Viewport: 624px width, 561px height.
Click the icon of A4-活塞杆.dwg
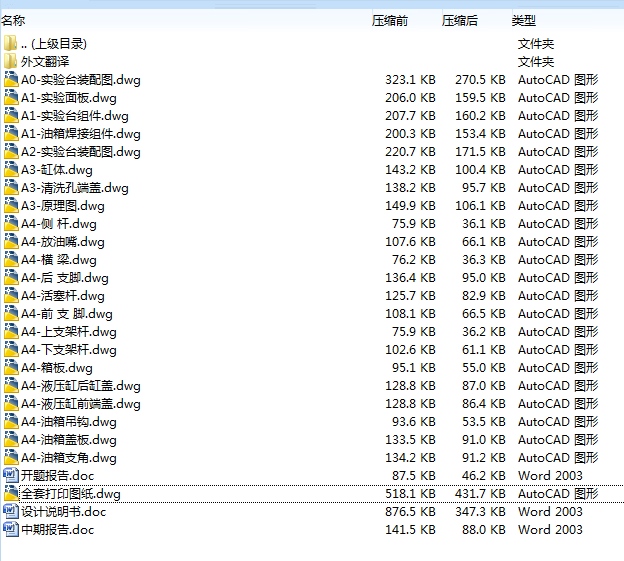tap(11, 296)
